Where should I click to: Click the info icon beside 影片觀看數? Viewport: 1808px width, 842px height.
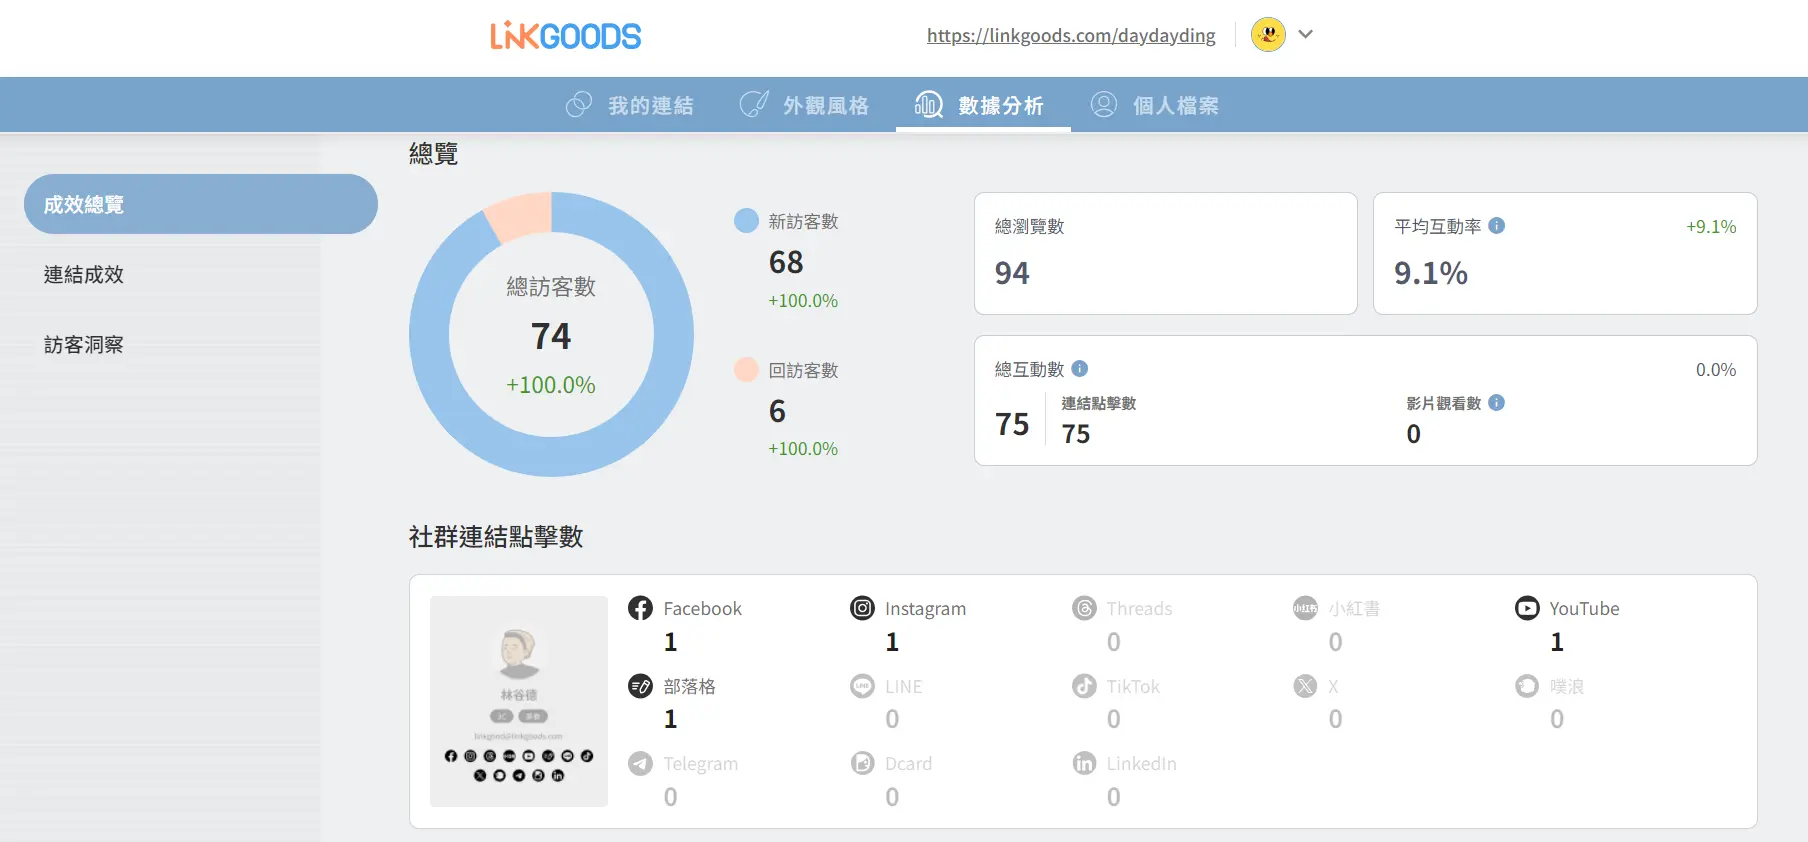(x=1497, y=403)
